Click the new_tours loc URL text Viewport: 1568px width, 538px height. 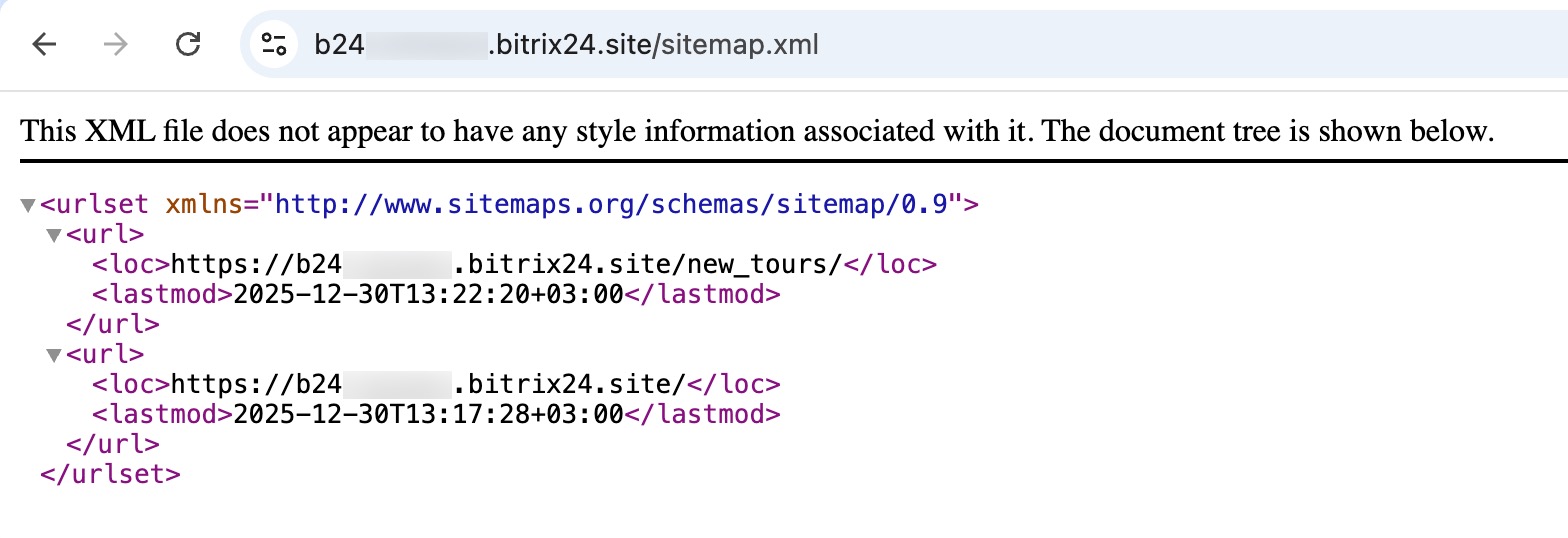pyautogui.click(x=507, y=265)
